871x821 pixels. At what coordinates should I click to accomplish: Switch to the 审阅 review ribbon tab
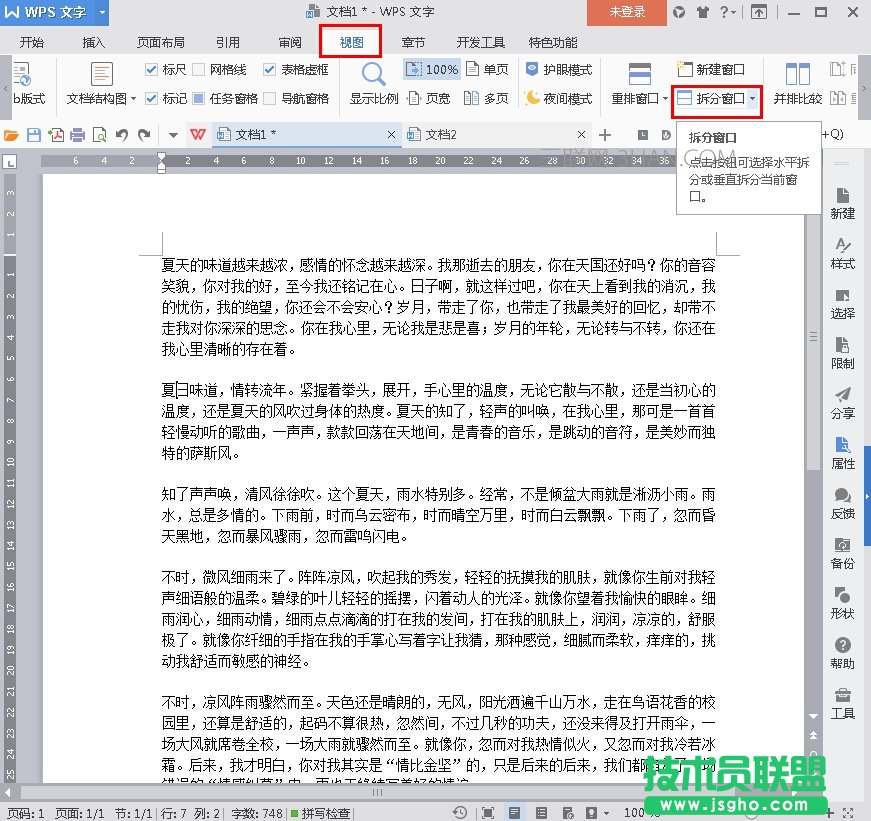click(x=289, y=41)
